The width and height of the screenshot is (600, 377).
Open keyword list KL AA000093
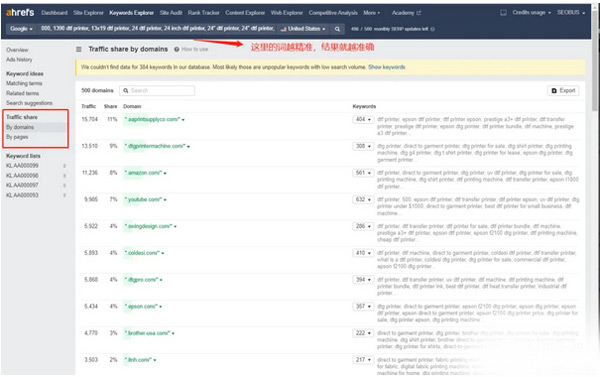22,195
